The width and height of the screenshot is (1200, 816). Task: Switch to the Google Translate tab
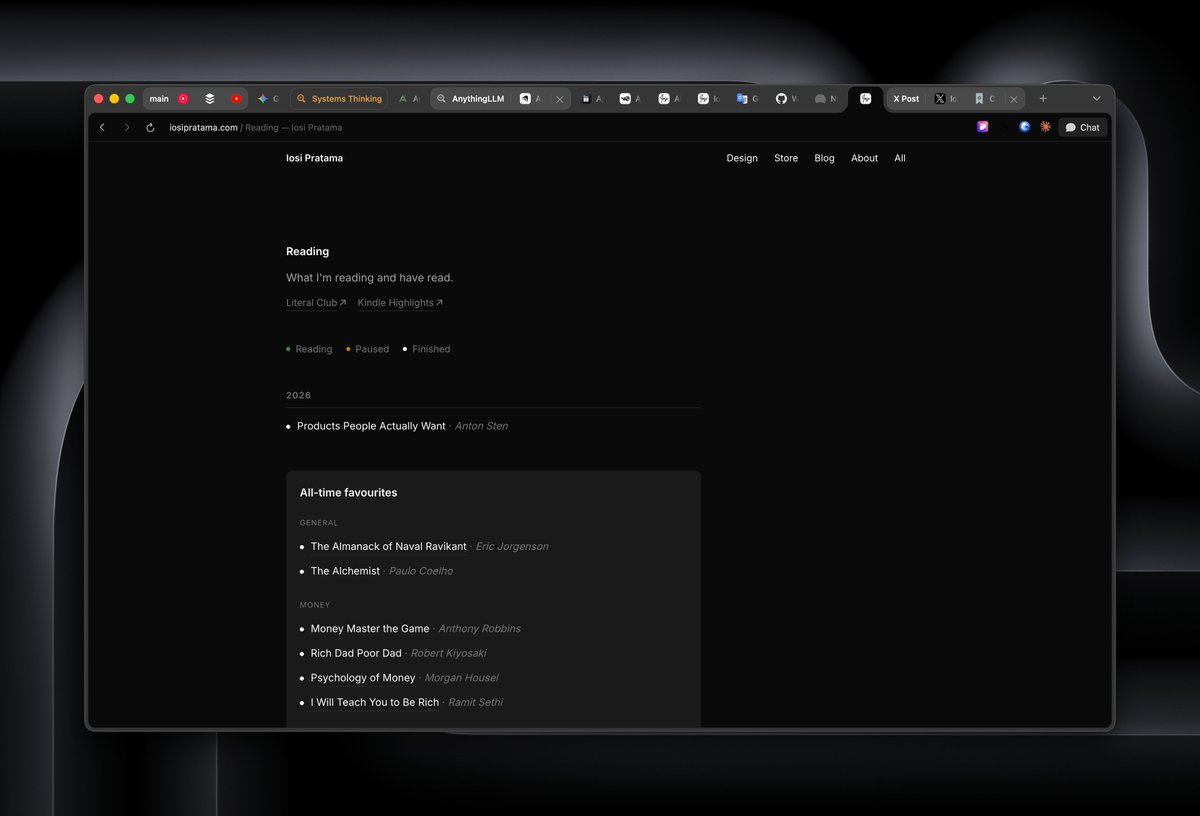point(747,99)
